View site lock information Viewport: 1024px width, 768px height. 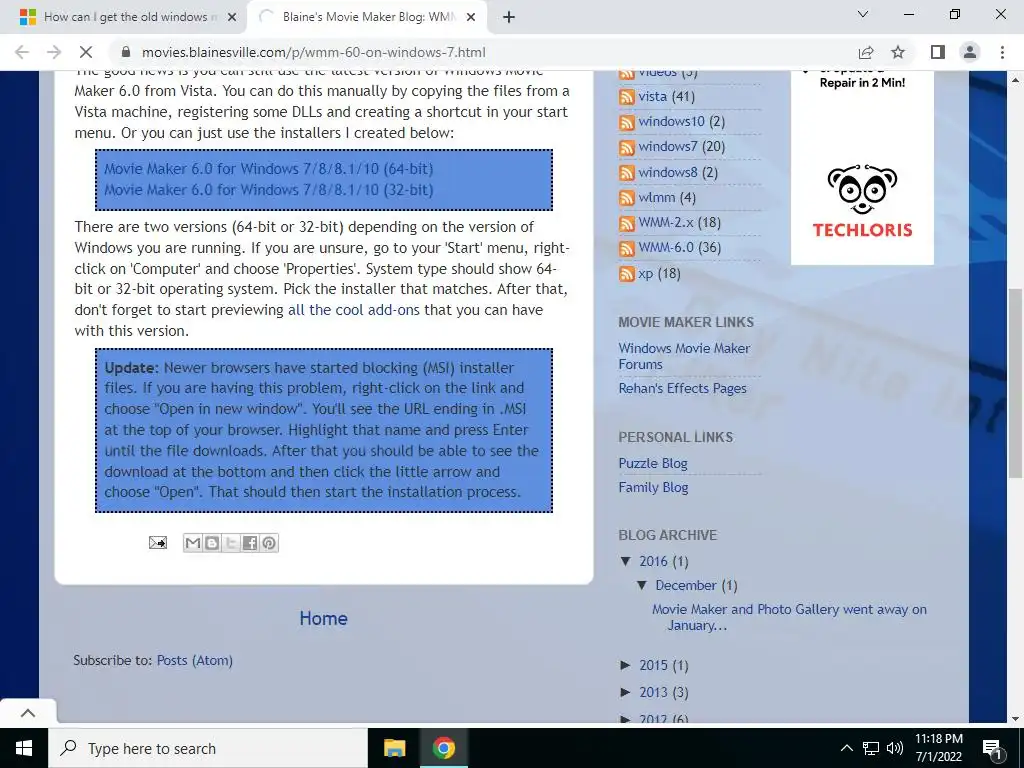tap(127, 52)
